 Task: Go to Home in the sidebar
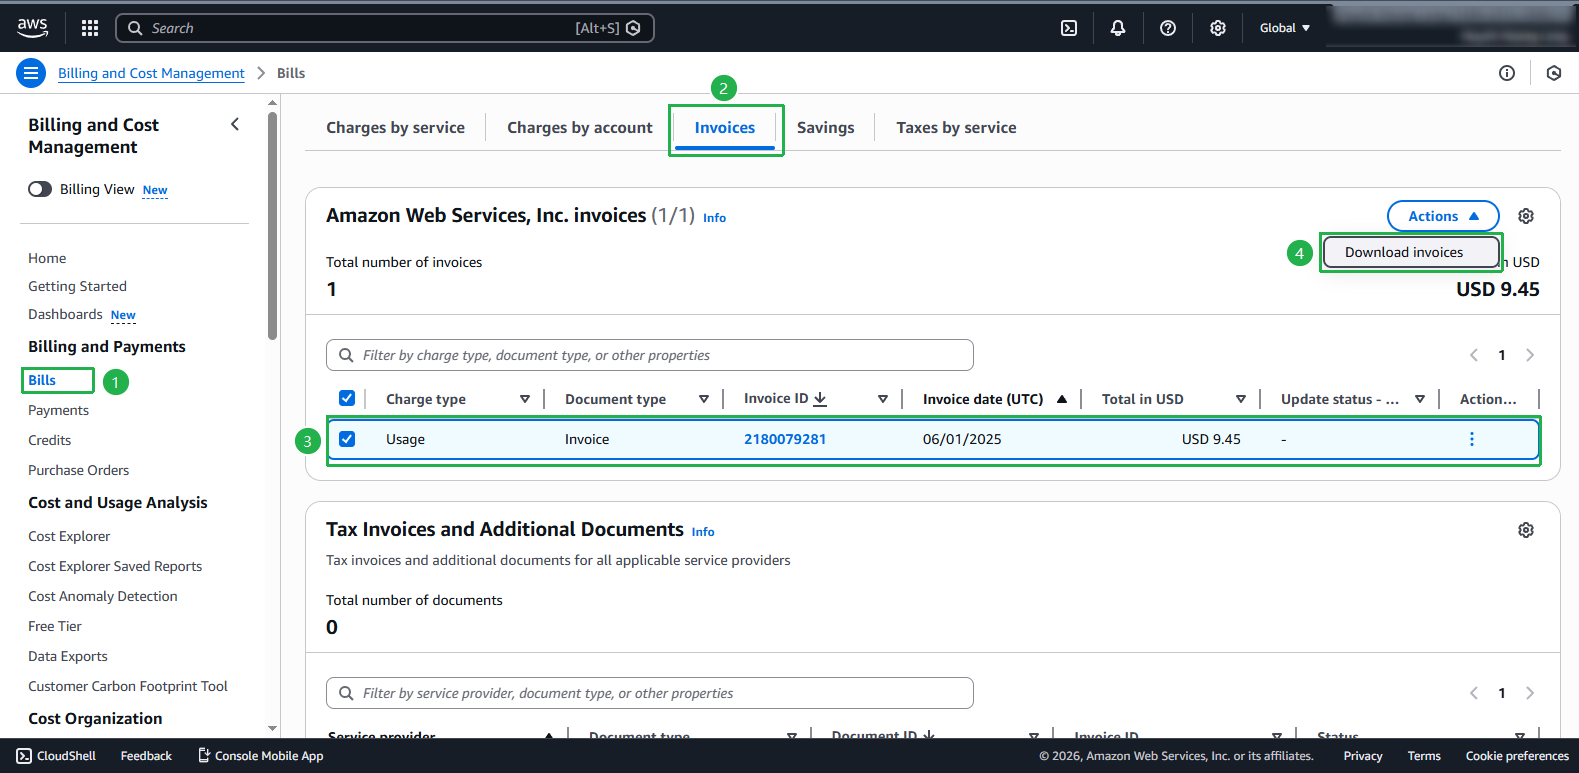pos(47,258)
